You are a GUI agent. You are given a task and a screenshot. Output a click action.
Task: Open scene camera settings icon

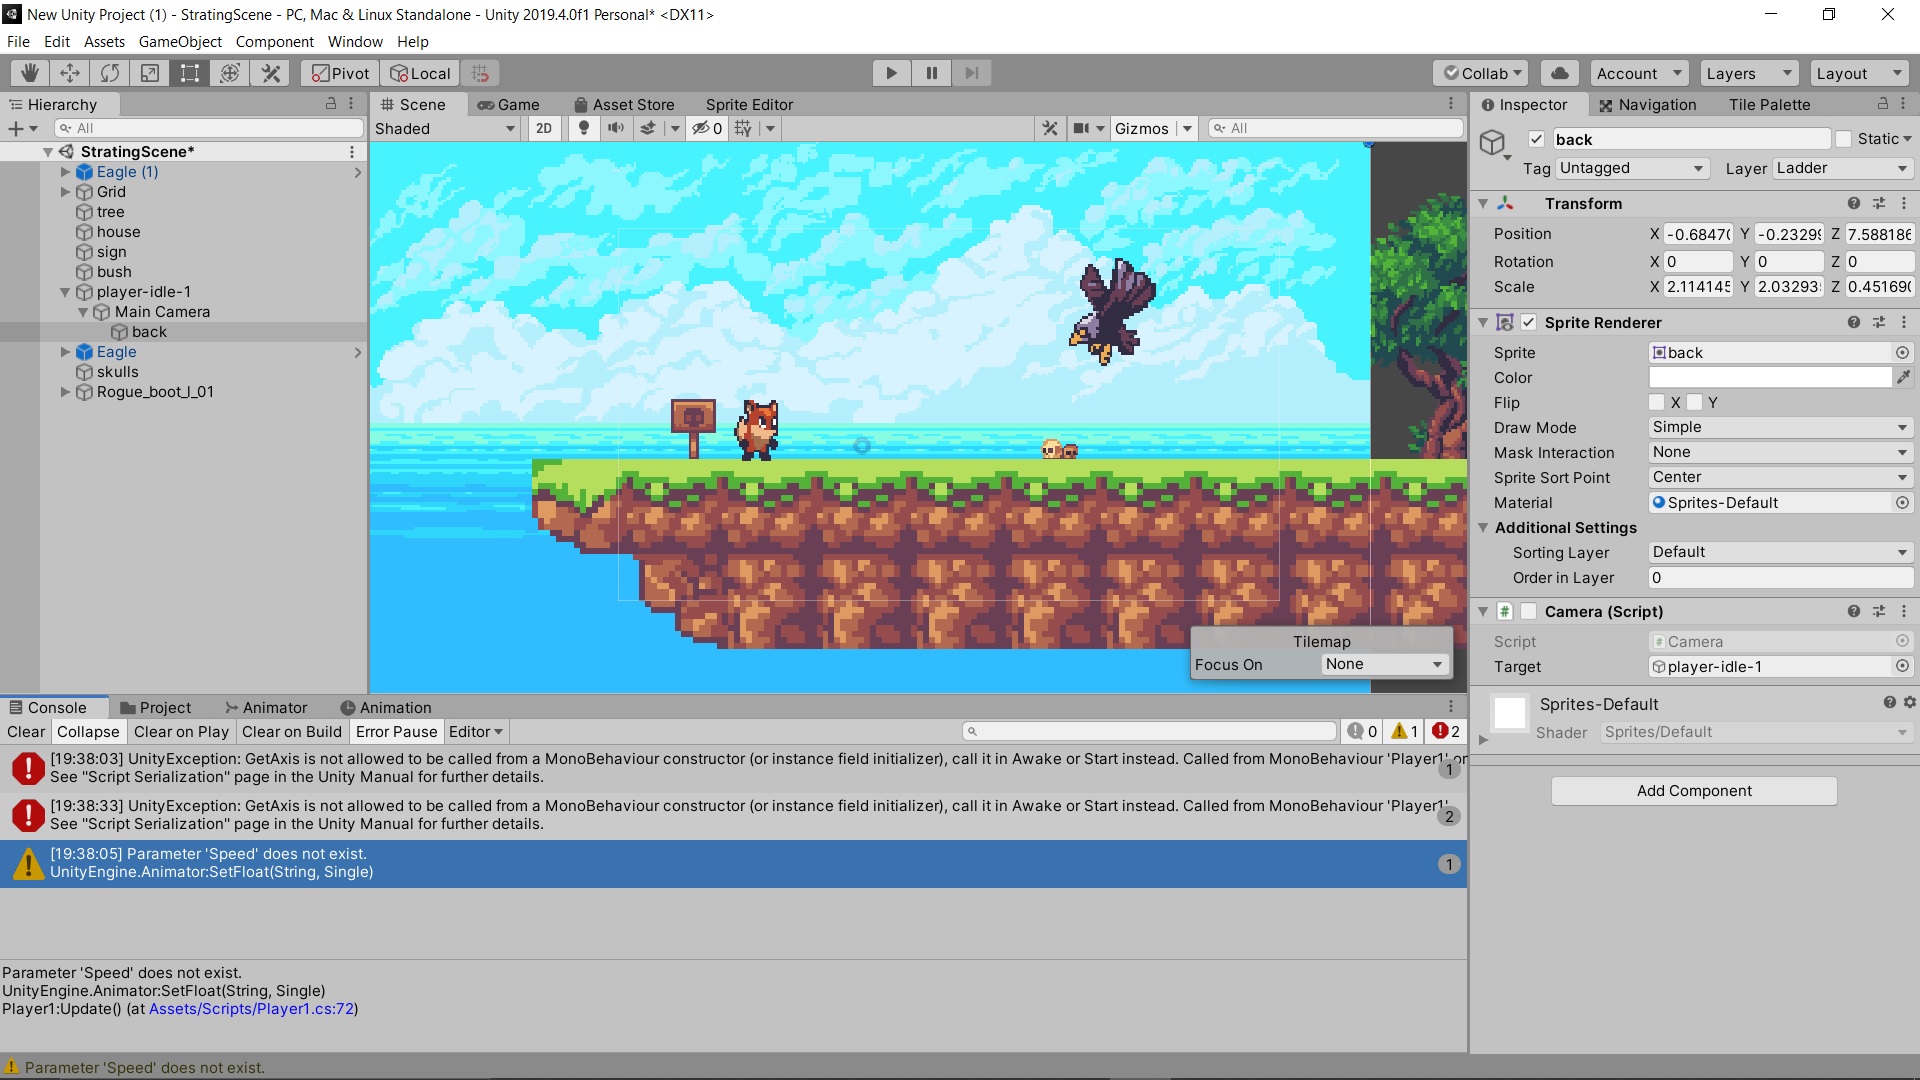(x=1081, y=128)
